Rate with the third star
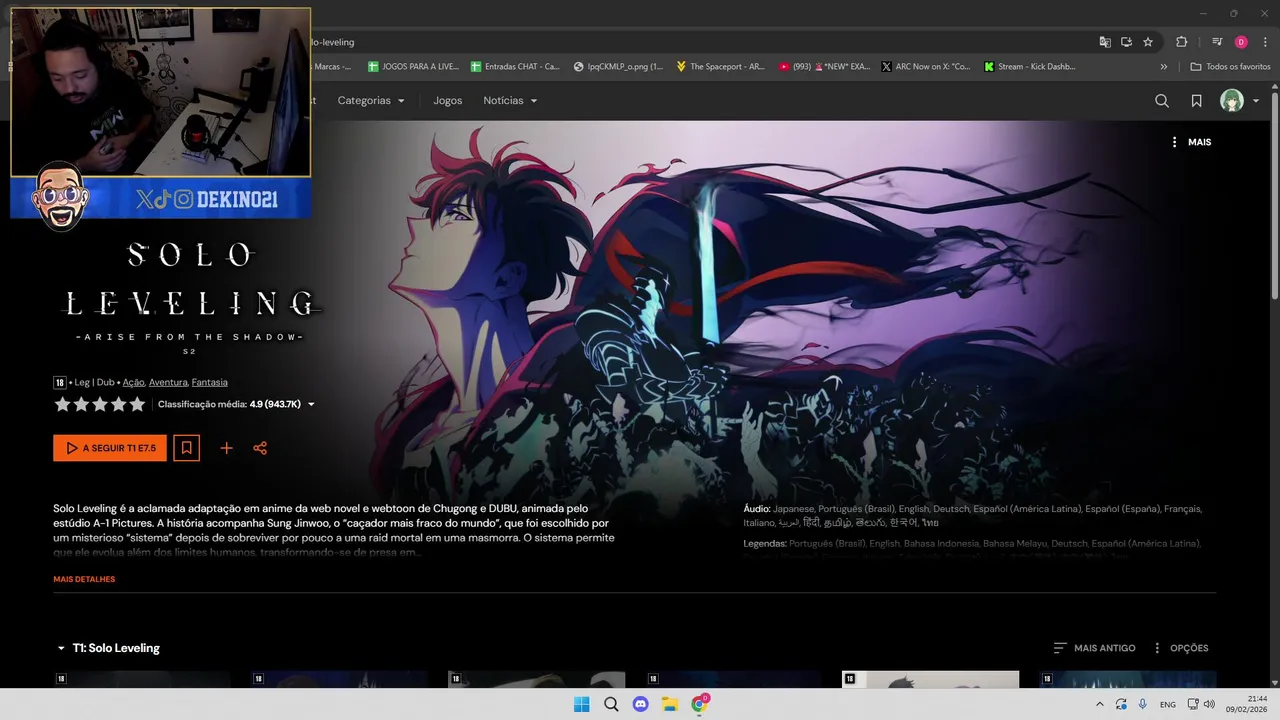The image size is (1280, 720). click(x=100, y=404)
